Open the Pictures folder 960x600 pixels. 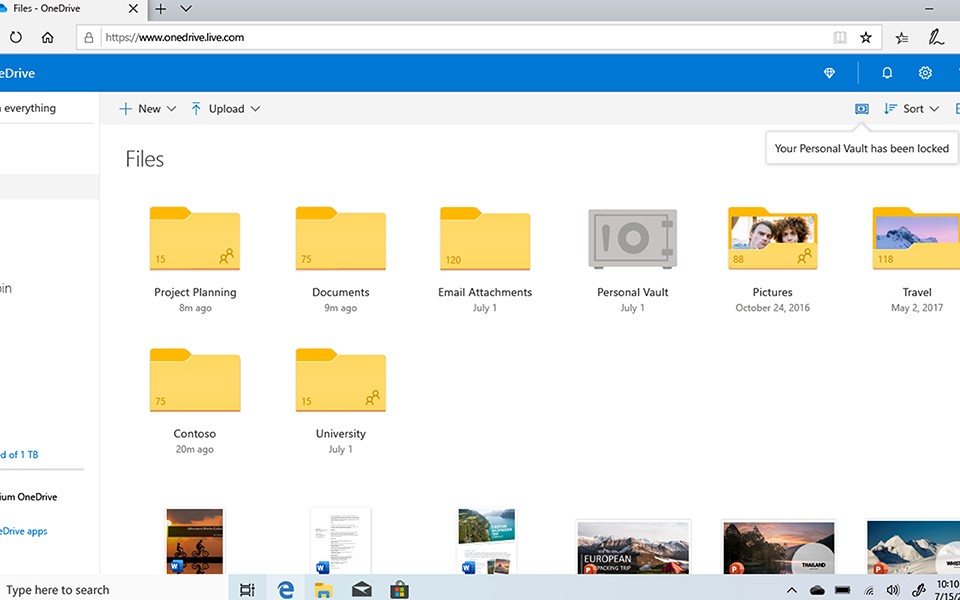coord(773,238)
